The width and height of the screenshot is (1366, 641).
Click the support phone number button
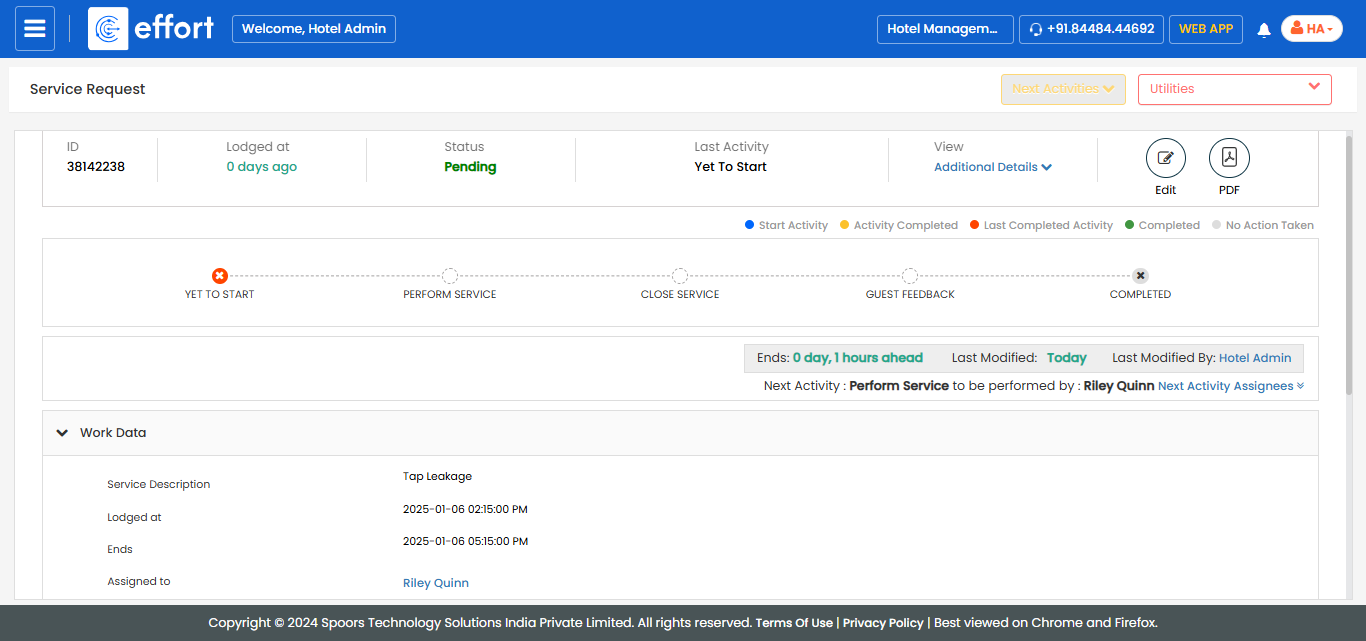(x=1091, y=29)
